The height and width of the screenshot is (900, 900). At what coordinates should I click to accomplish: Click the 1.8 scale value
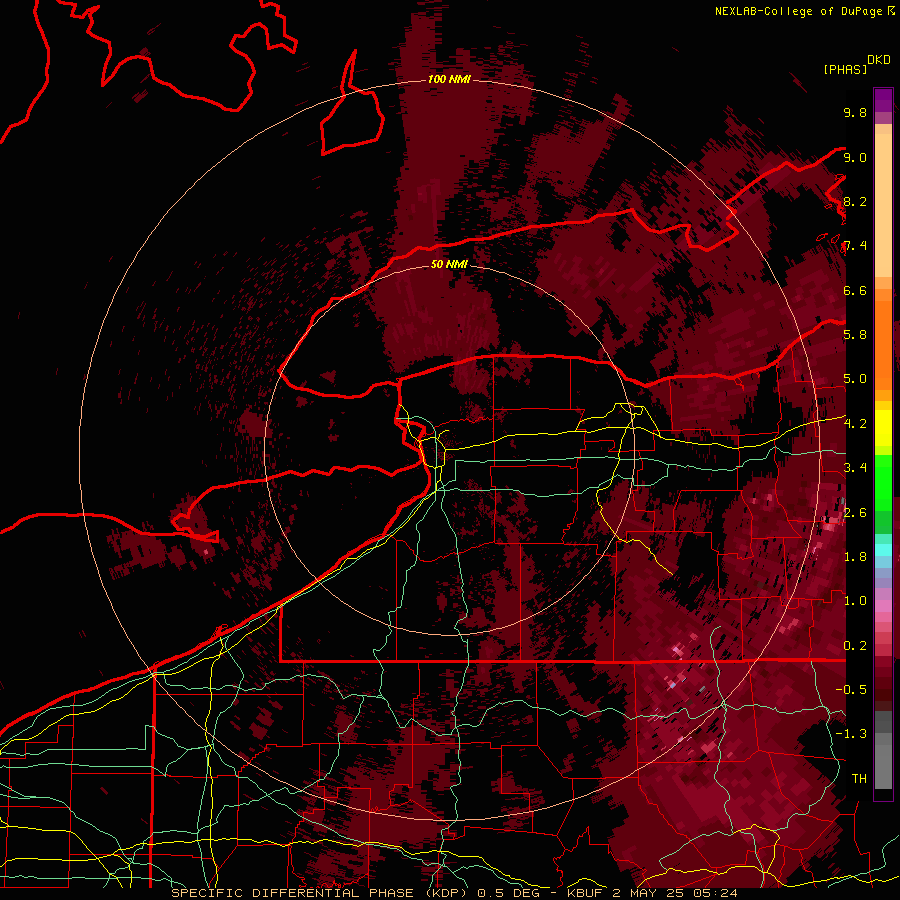(855, 557)
